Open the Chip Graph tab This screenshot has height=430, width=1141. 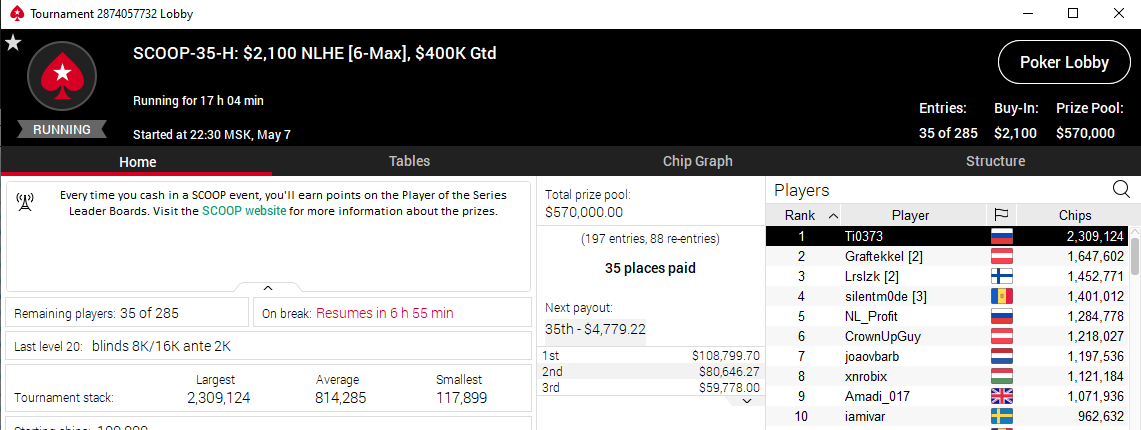[x=697, y=161]
